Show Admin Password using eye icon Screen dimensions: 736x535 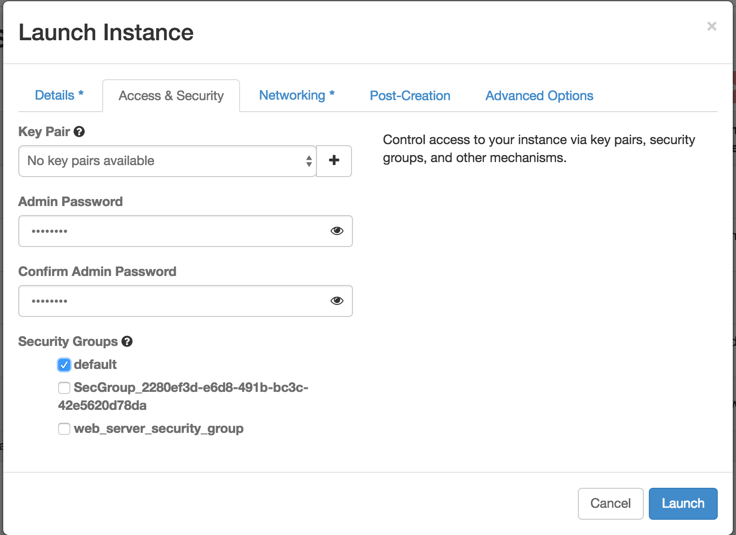tap(337, 231)
